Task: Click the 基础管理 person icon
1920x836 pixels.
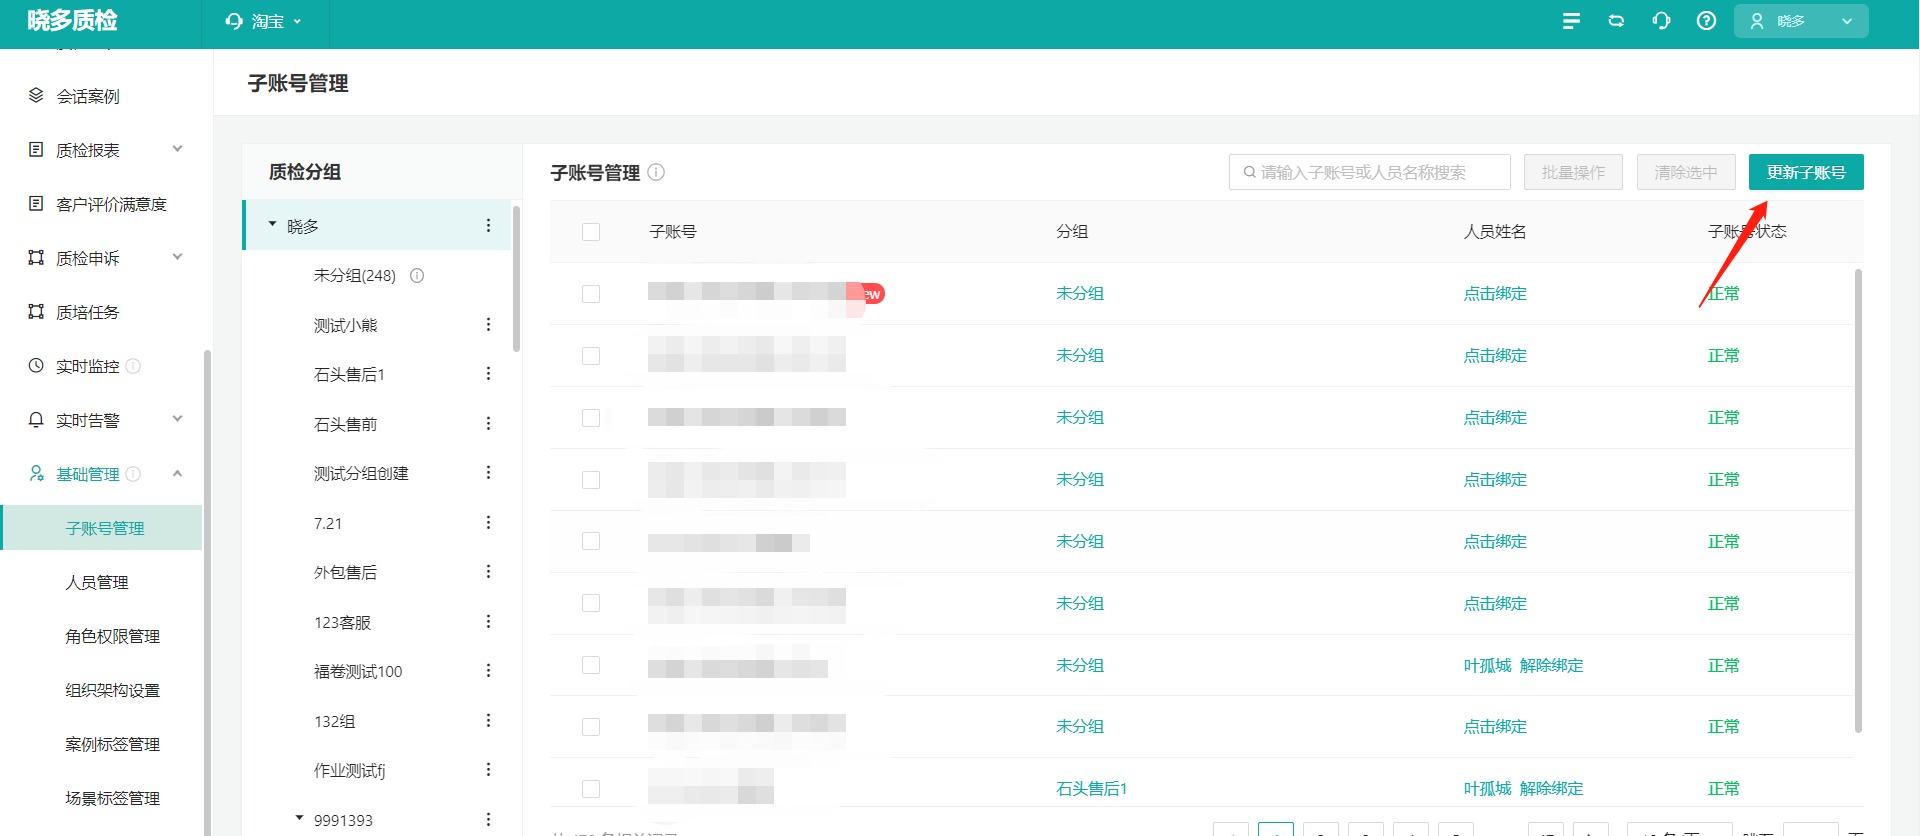Action: pyautogui.click(x=36, y=473)
